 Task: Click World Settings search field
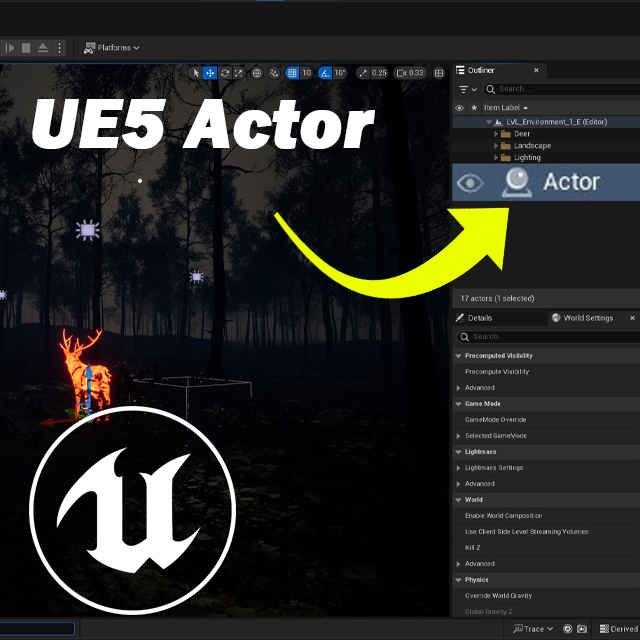[x=548, y=337]
